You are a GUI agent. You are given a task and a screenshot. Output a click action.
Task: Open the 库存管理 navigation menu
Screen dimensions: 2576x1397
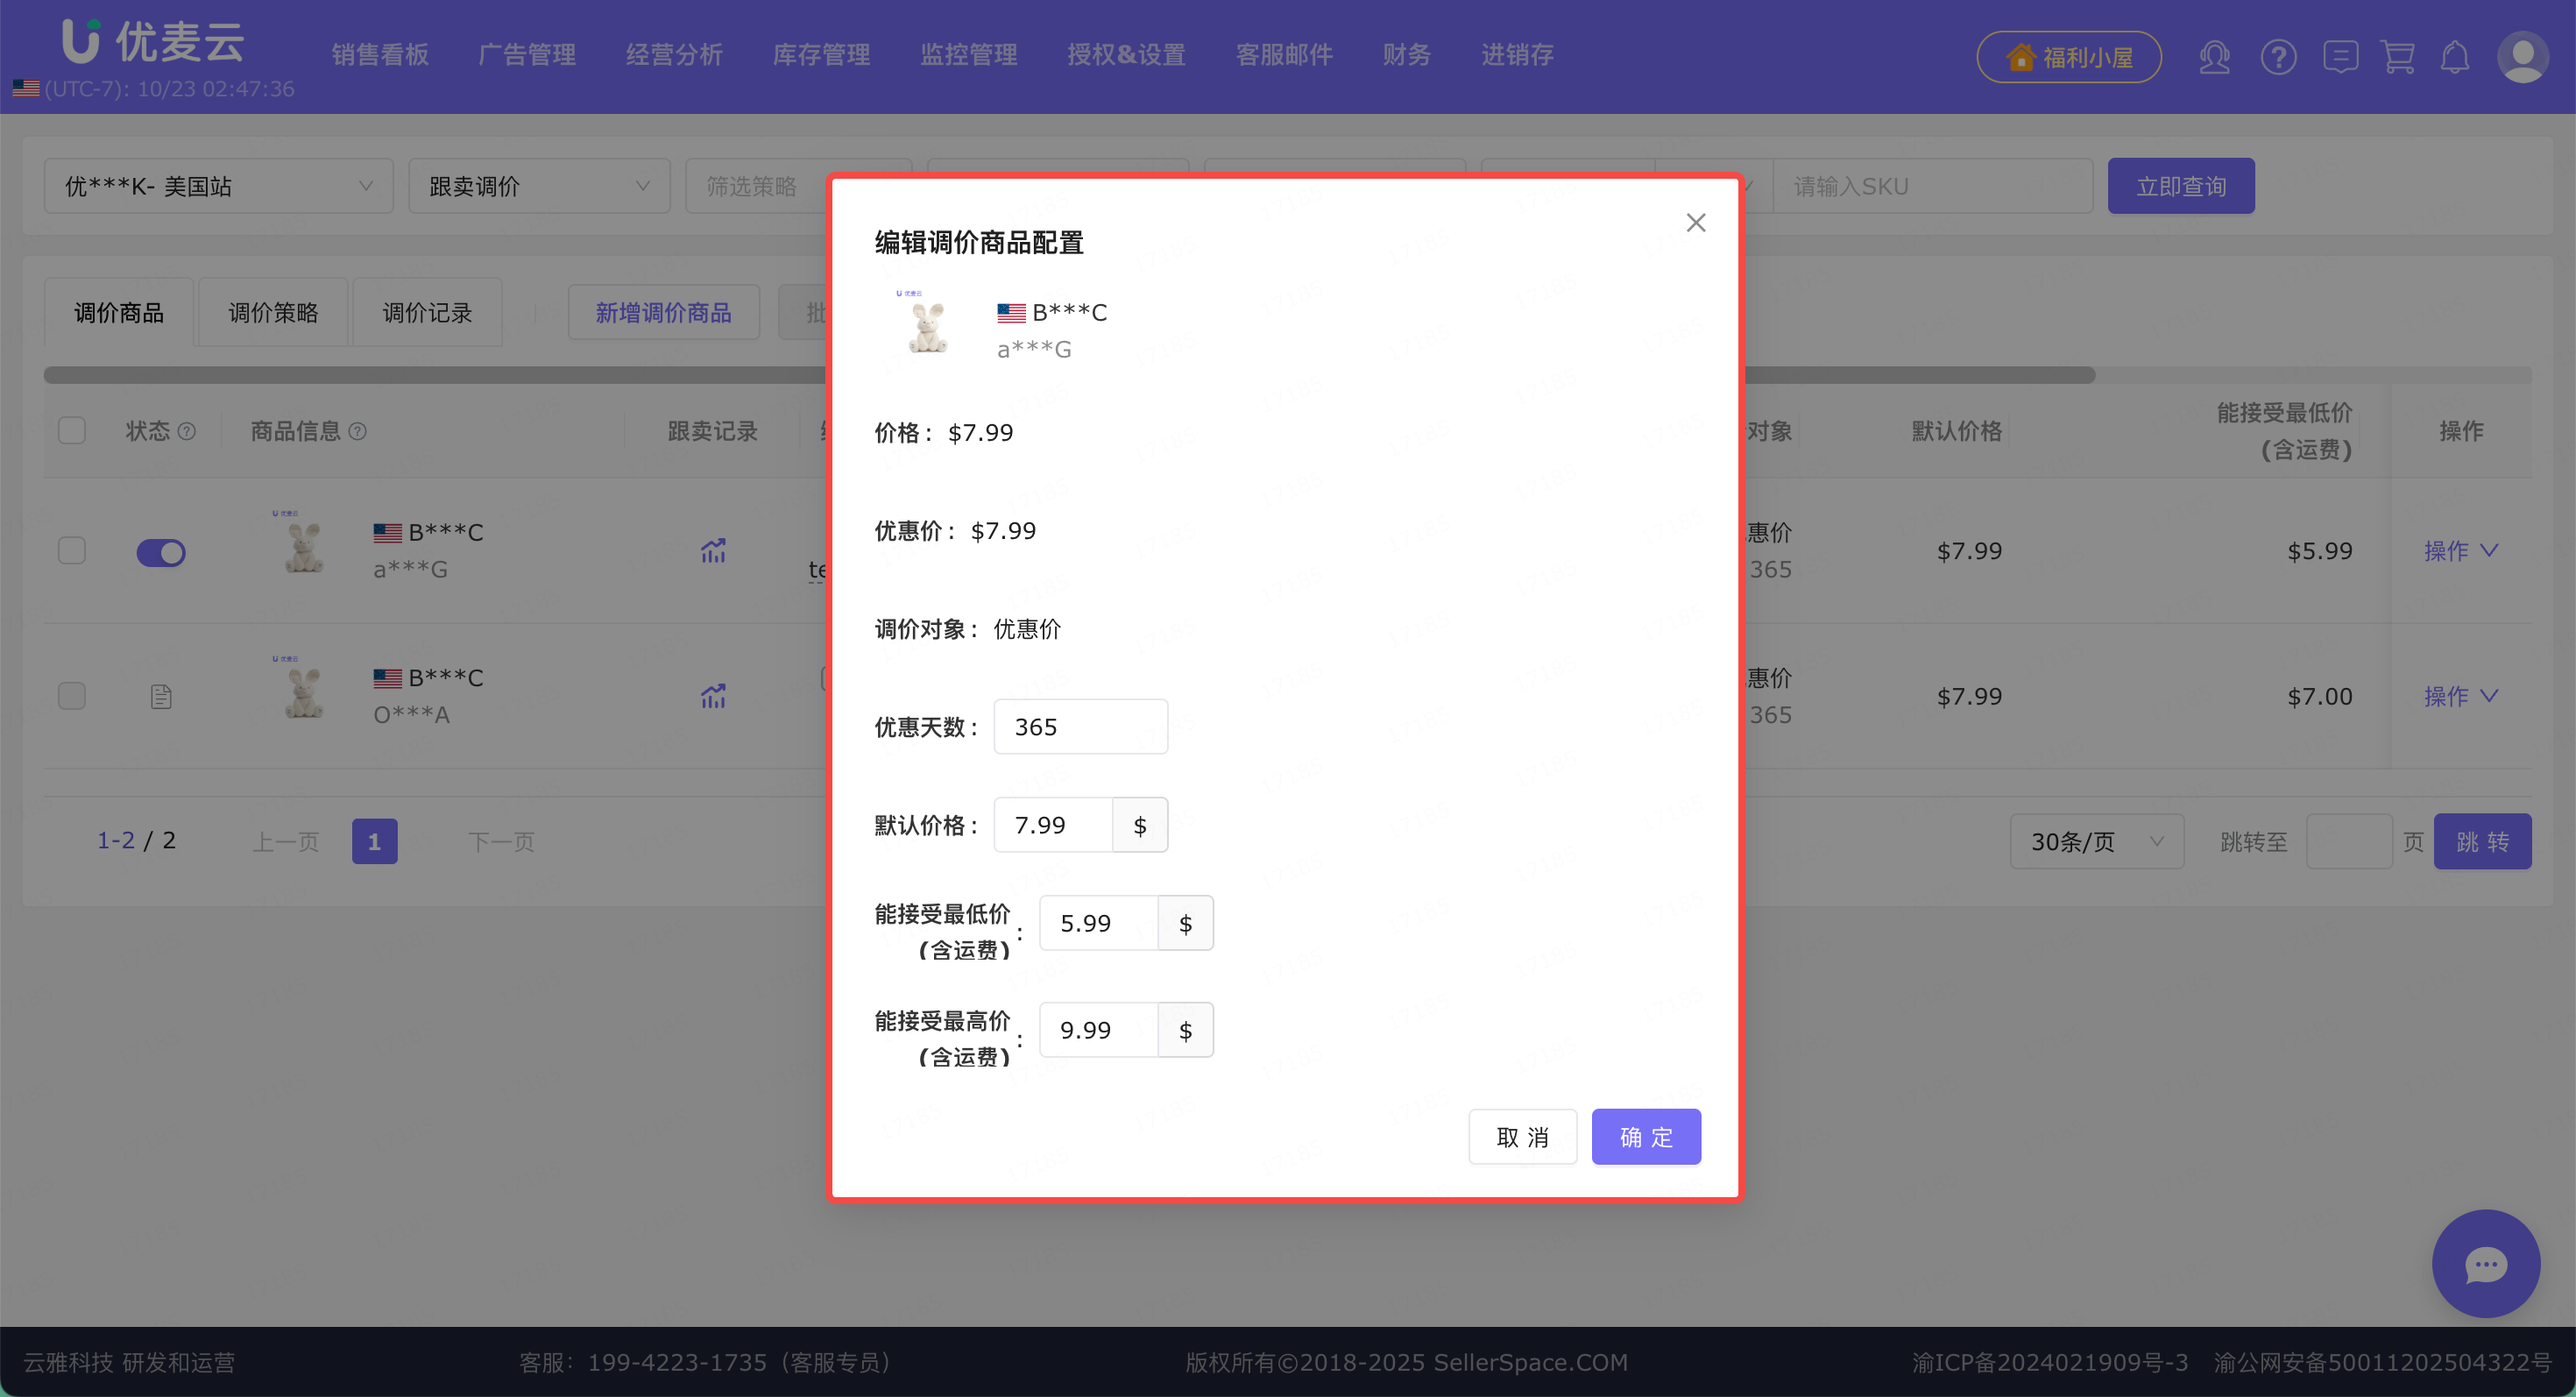pyautogui.click(x=821, y=55)
